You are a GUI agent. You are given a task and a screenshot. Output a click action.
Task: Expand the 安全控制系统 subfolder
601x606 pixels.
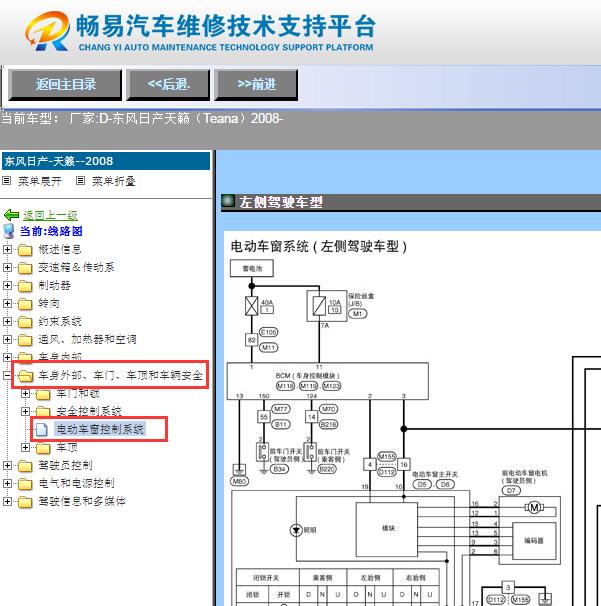pyautogui.click(x=26, y=411)
